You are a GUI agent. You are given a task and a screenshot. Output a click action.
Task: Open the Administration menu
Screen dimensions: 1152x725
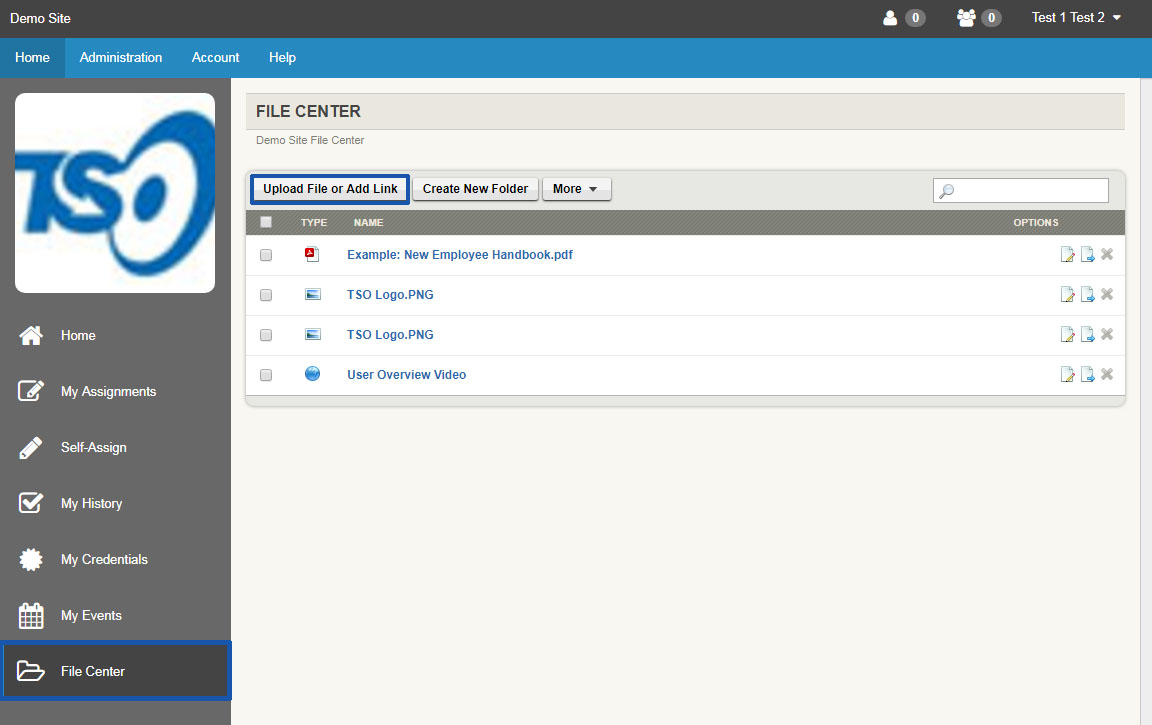(x=120, y=57)
